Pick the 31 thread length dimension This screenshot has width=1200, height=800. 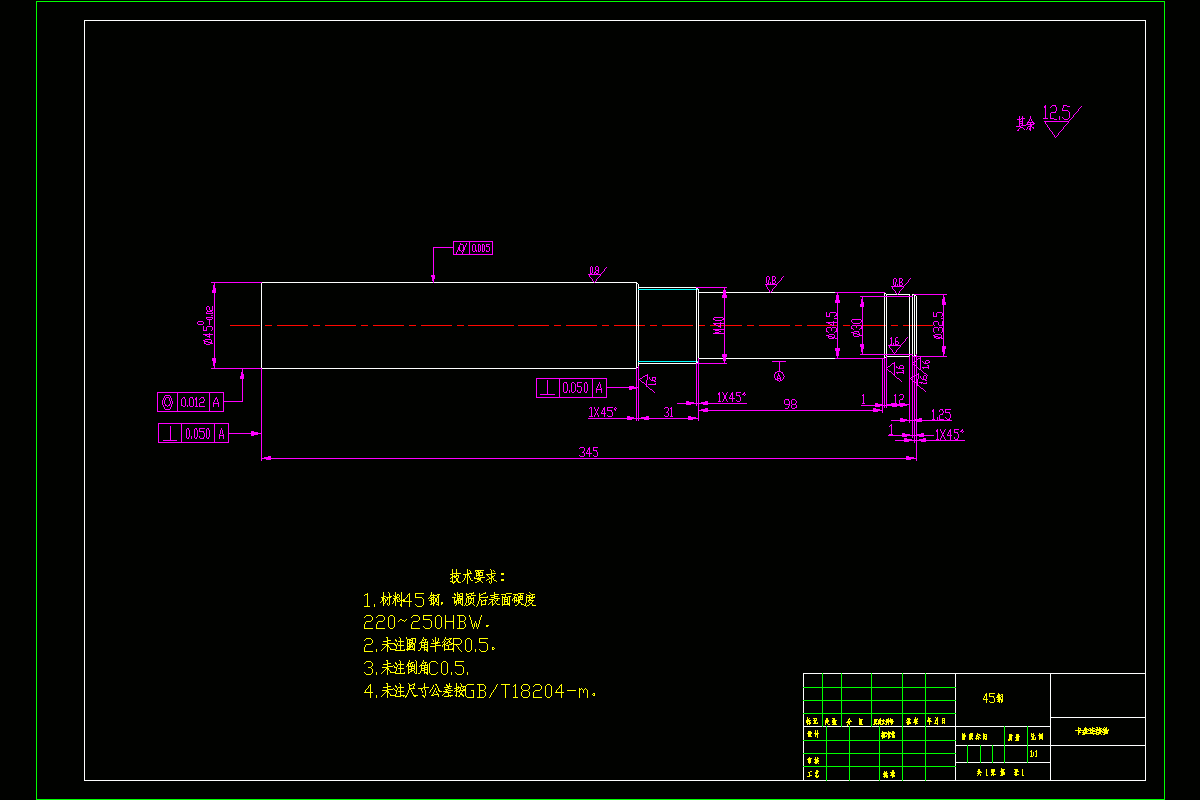pyautogui.click(x=668, y=412)
